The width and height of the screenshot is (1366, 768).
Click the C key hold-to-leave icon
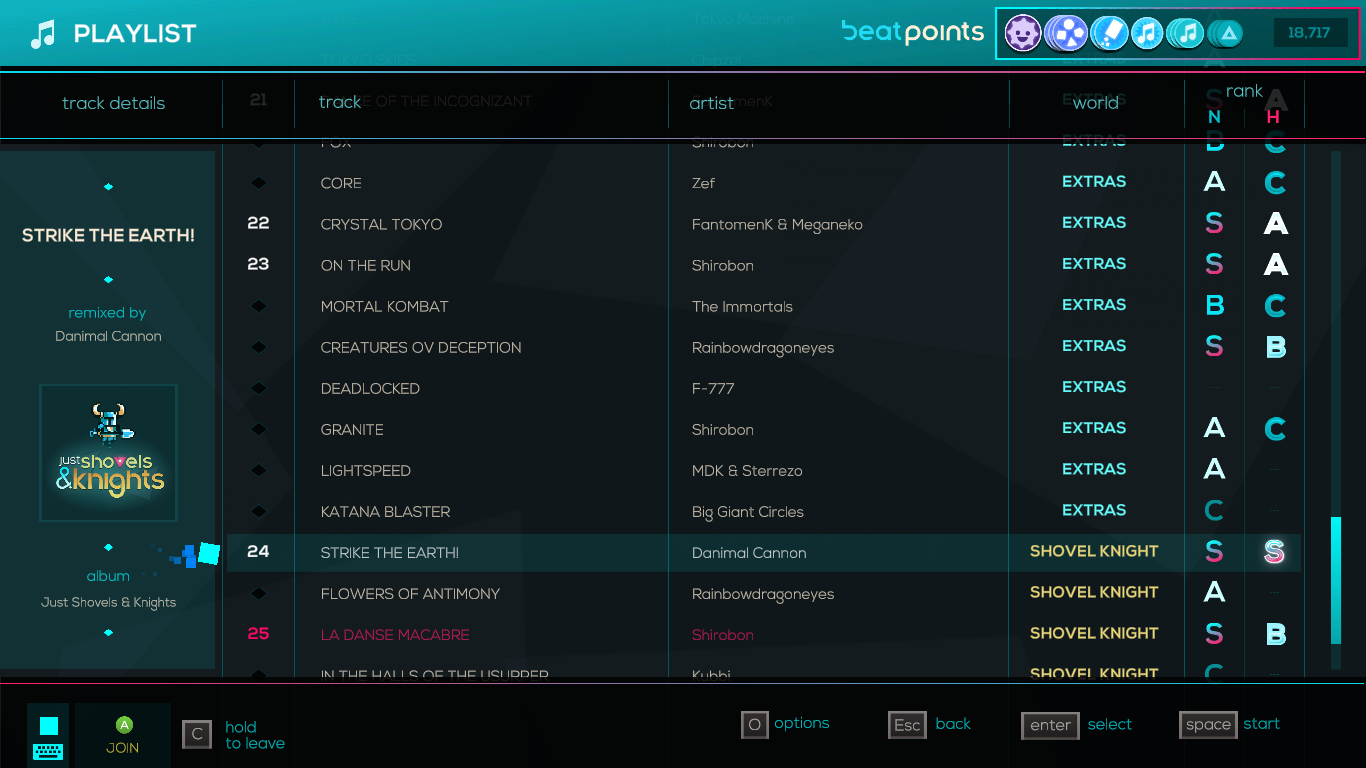click(x=197, y=734)
